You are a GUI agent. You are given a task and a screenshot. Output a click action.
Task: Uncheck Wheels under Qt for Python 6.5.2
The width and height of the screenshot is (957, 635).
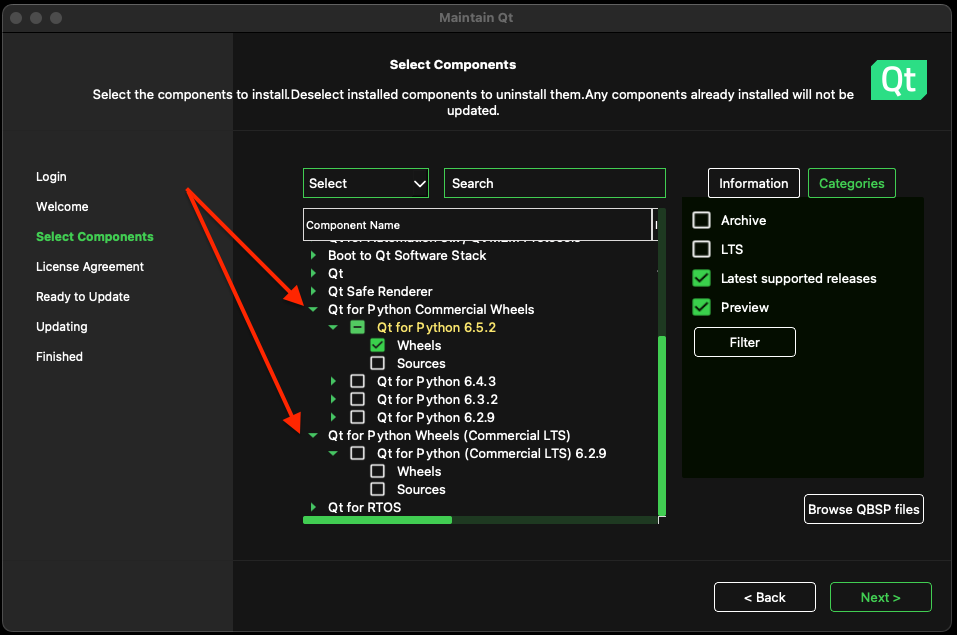pyautogui.click(x=378, y=346)
